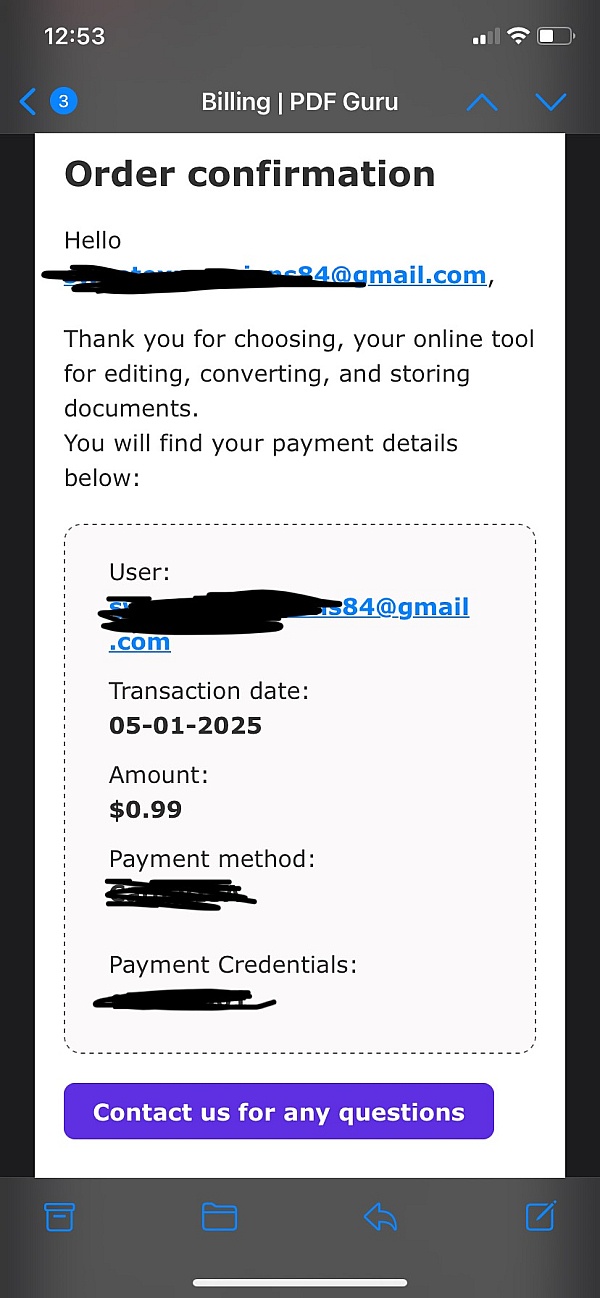The width and height of the screenshot is (600, 1298).
Task: Tap the 12:53 clock in status bar
Action: coord(74,36)
